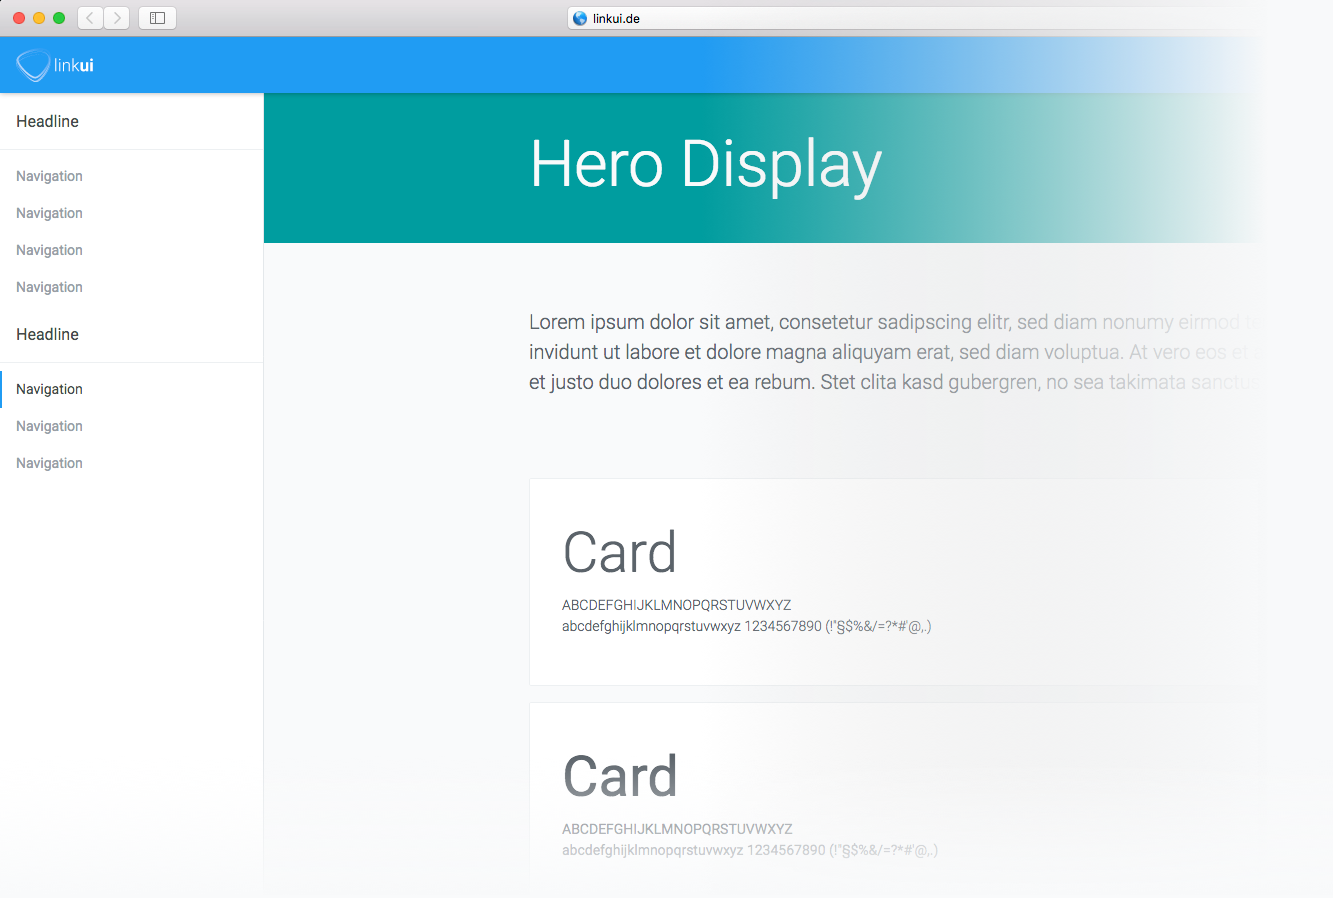This screenshot has height=898, width=1333.
Task: Click the lowercase alphabet line in the first card
Action: click(x=747, y=627)
